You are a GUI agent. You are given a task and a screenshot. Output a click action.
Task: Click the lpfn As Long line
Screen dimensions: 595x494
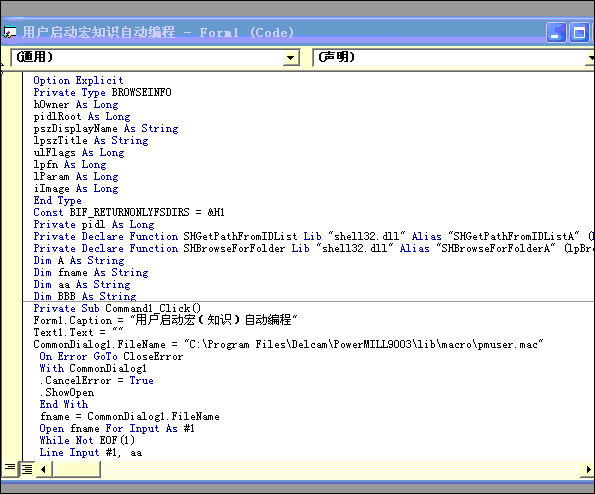click(x=70, y=165)
